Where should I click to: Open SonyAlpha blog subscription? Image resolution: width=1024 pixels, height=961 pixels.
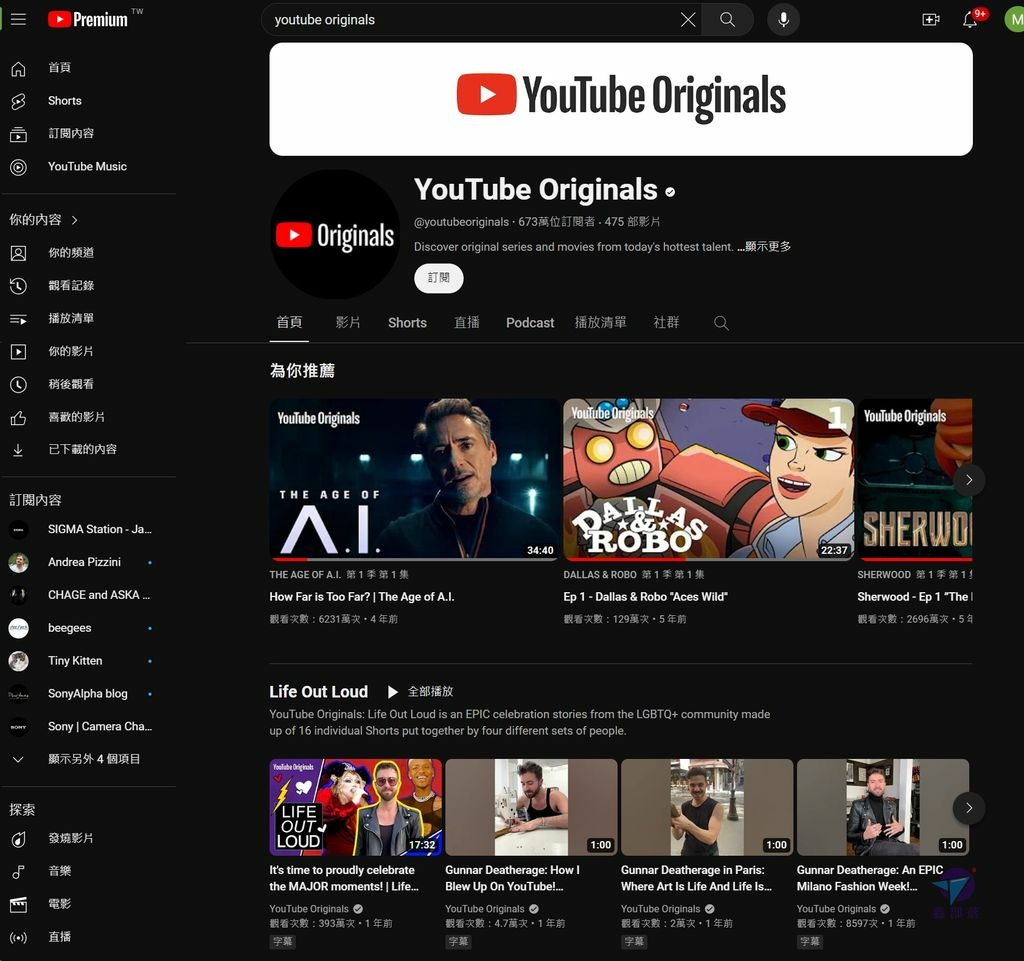(89, 693)
